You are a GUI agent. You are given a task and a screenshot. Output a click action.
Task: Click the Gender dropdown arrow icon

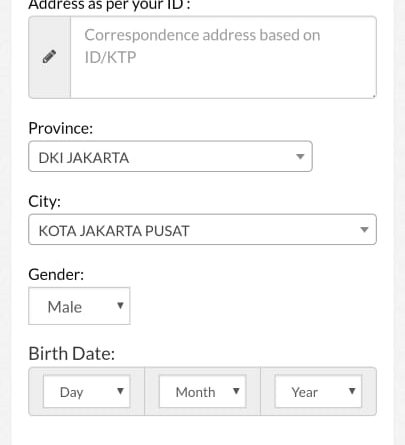[x=120, y=305]
